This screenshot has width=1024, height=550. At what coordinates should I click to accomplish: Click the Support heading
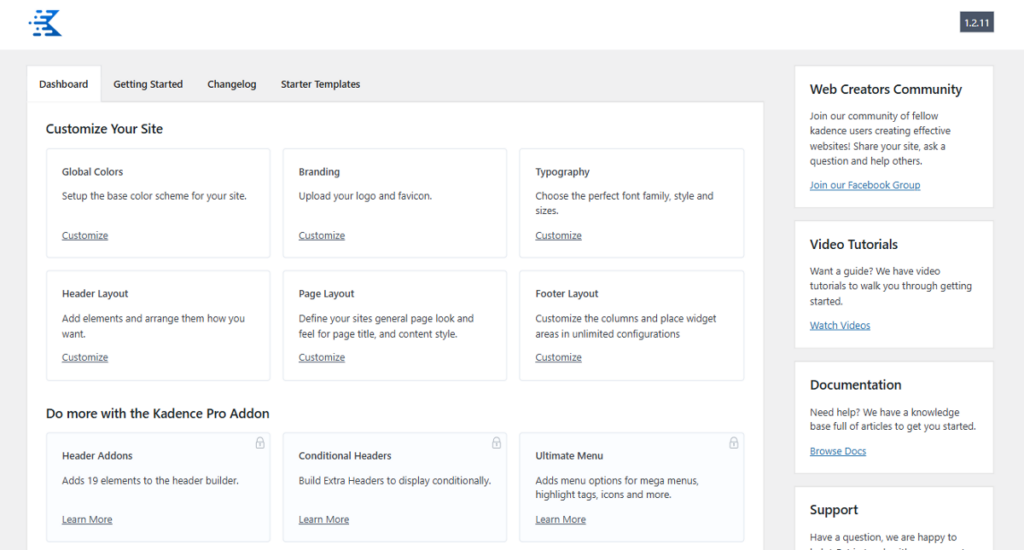[x=834, y=510]
